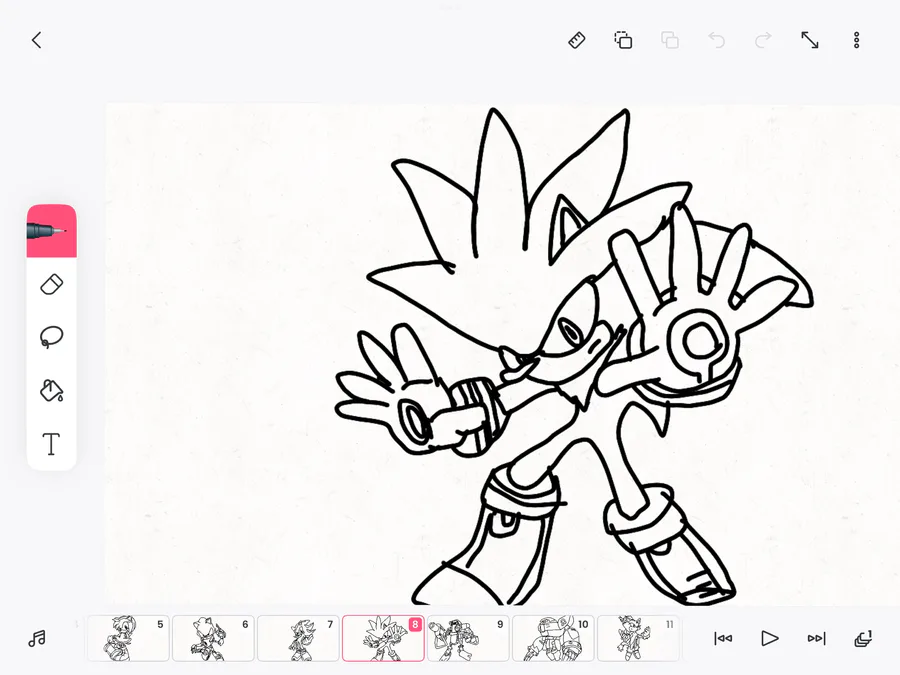This screenshot has width=900, height=675.
Task: Redo the last action
Action: click(x=763, y=40)
